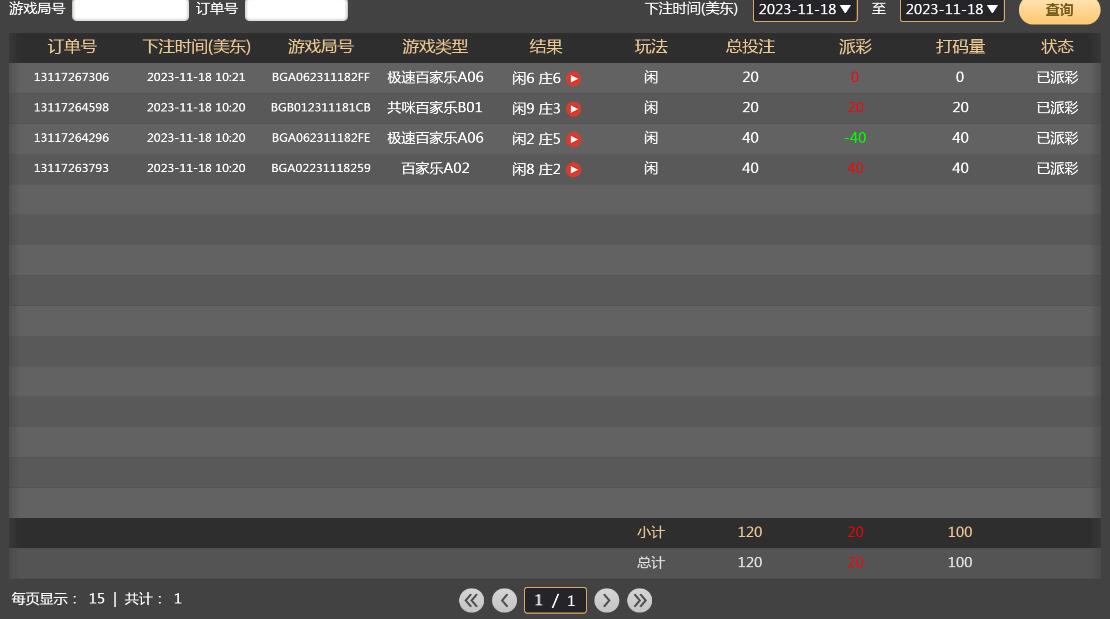The width and height of the screenshot is (1110, 619).
Task: Go to previous page arrow icon
Action: click(x=505, y=601)
